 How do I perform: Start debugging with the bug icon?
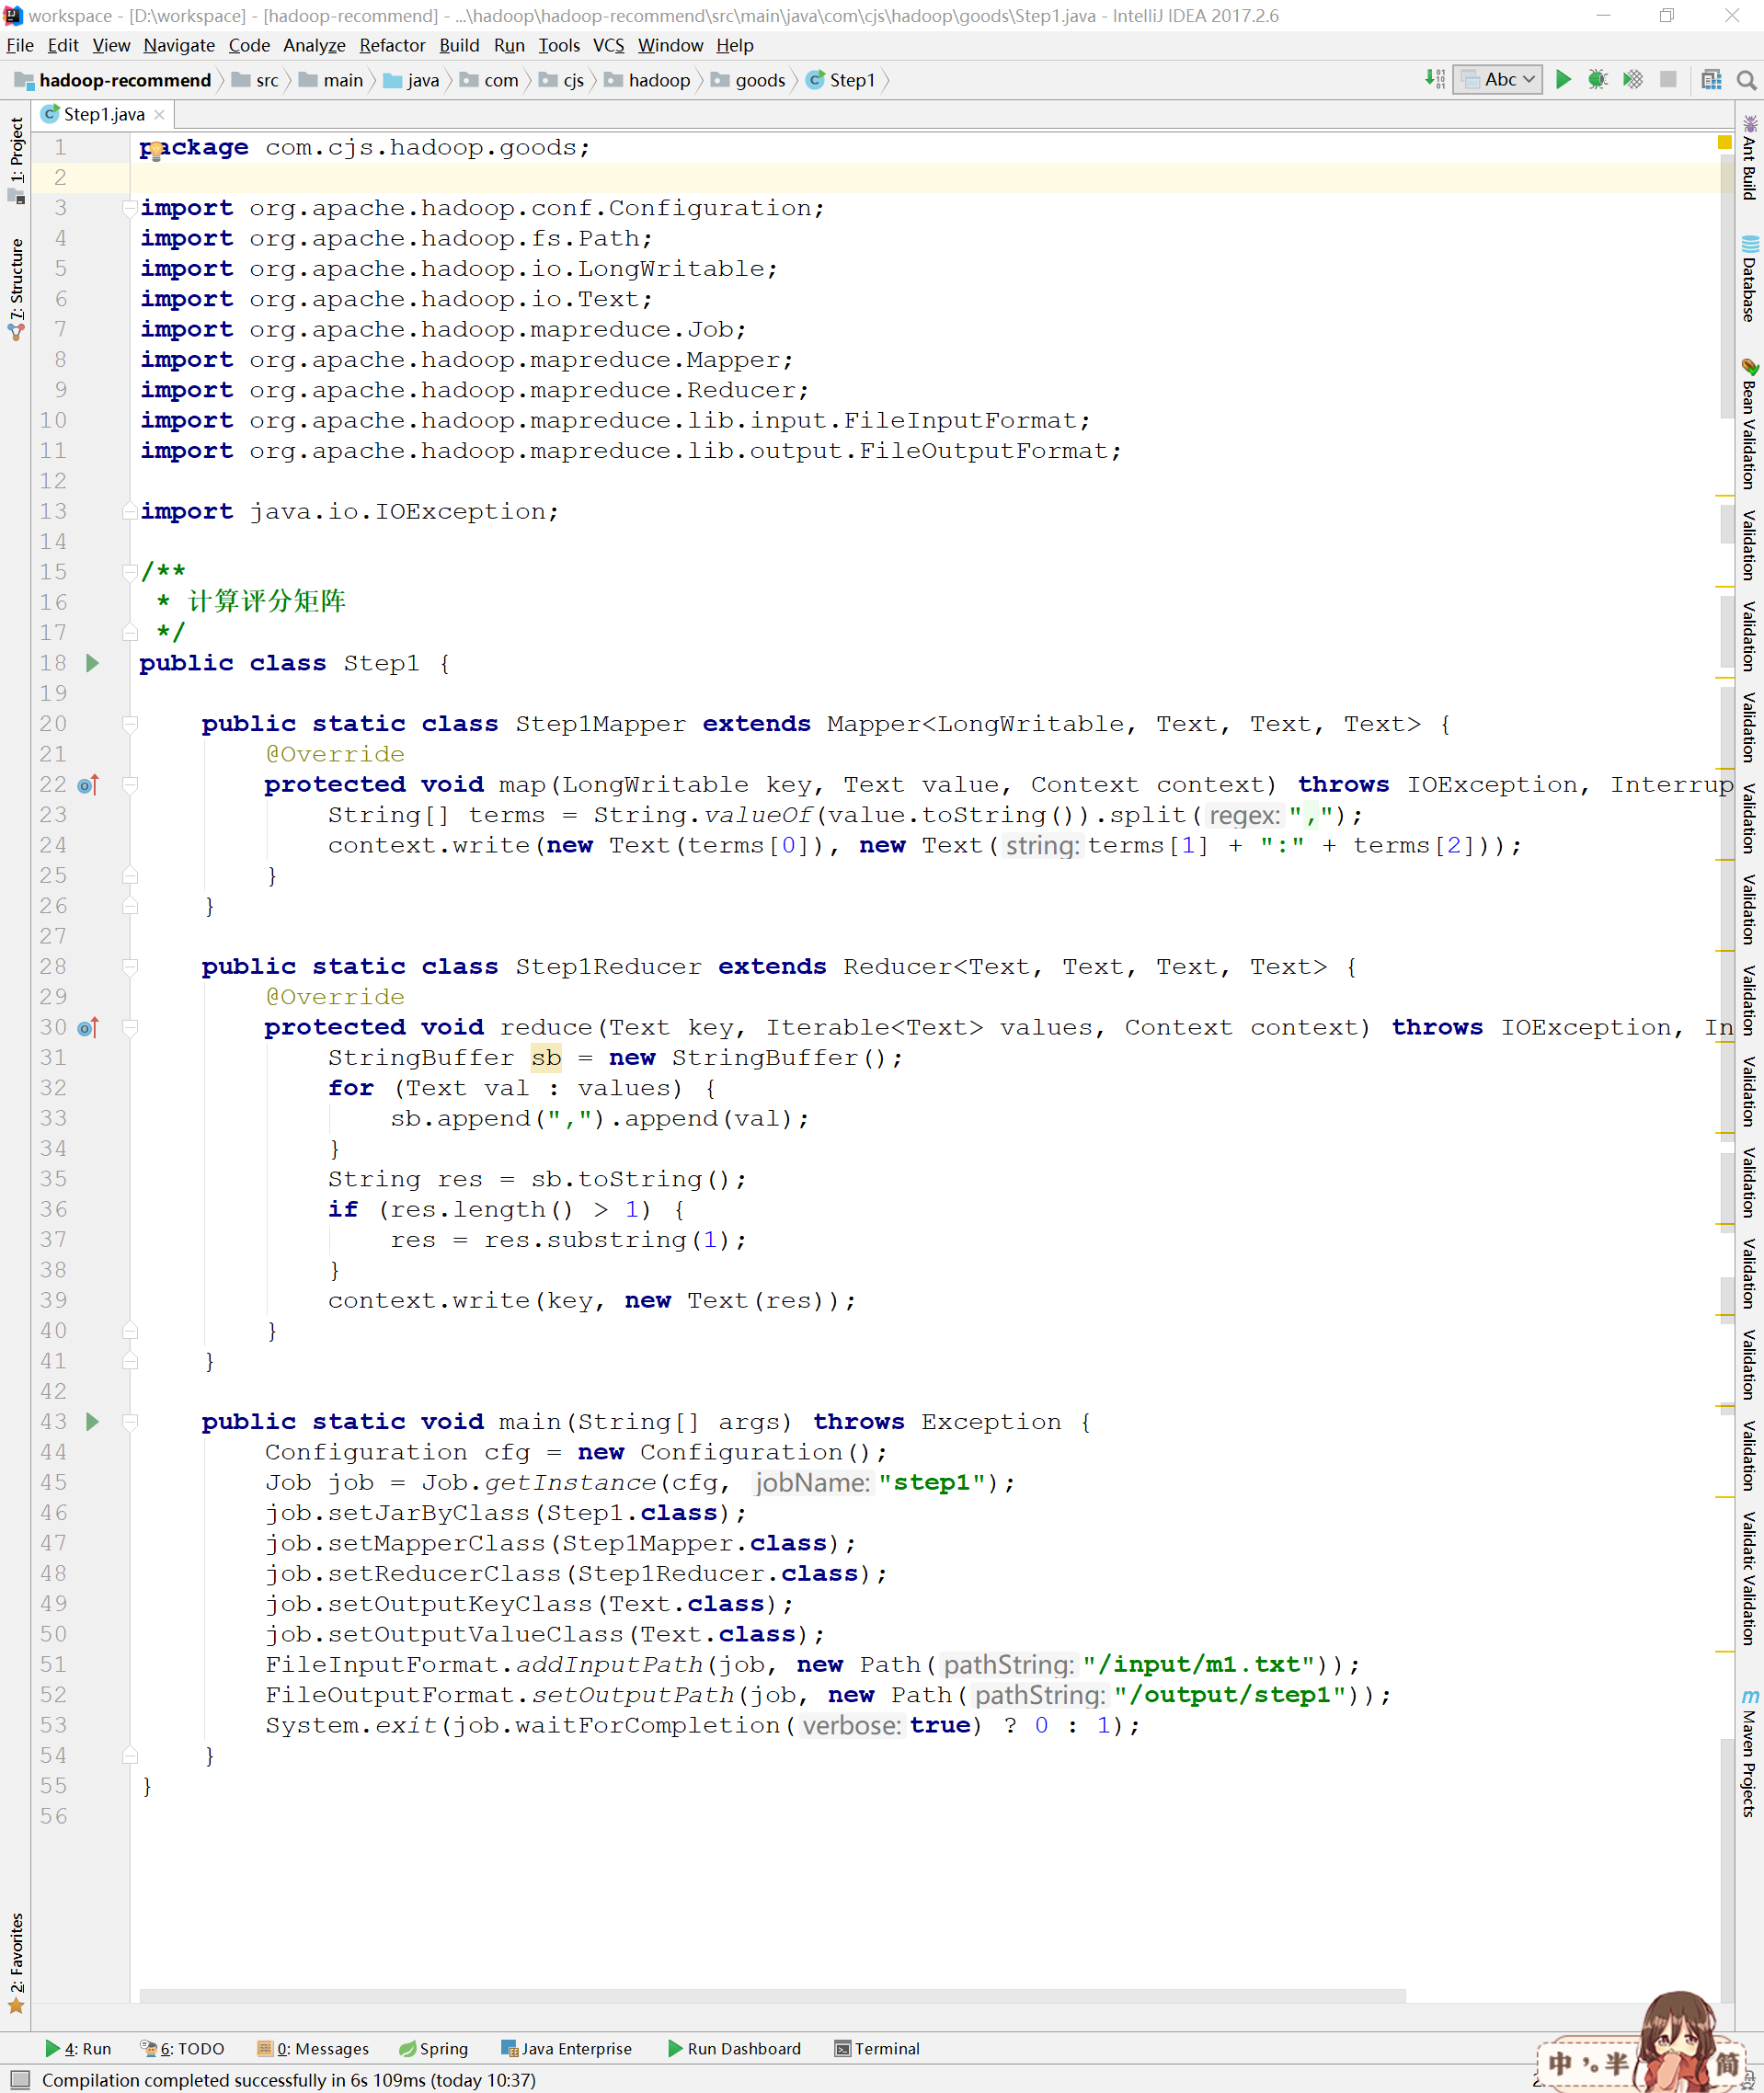[x=1597, y=80]
